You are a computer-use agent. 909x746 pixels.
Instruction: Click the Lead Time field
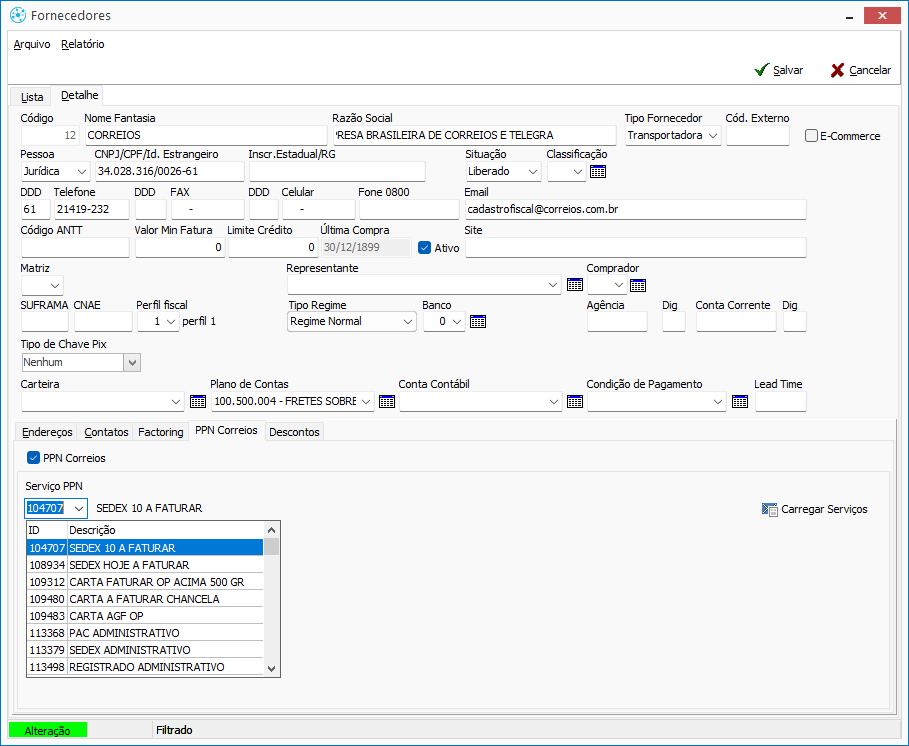pos(780,401)
